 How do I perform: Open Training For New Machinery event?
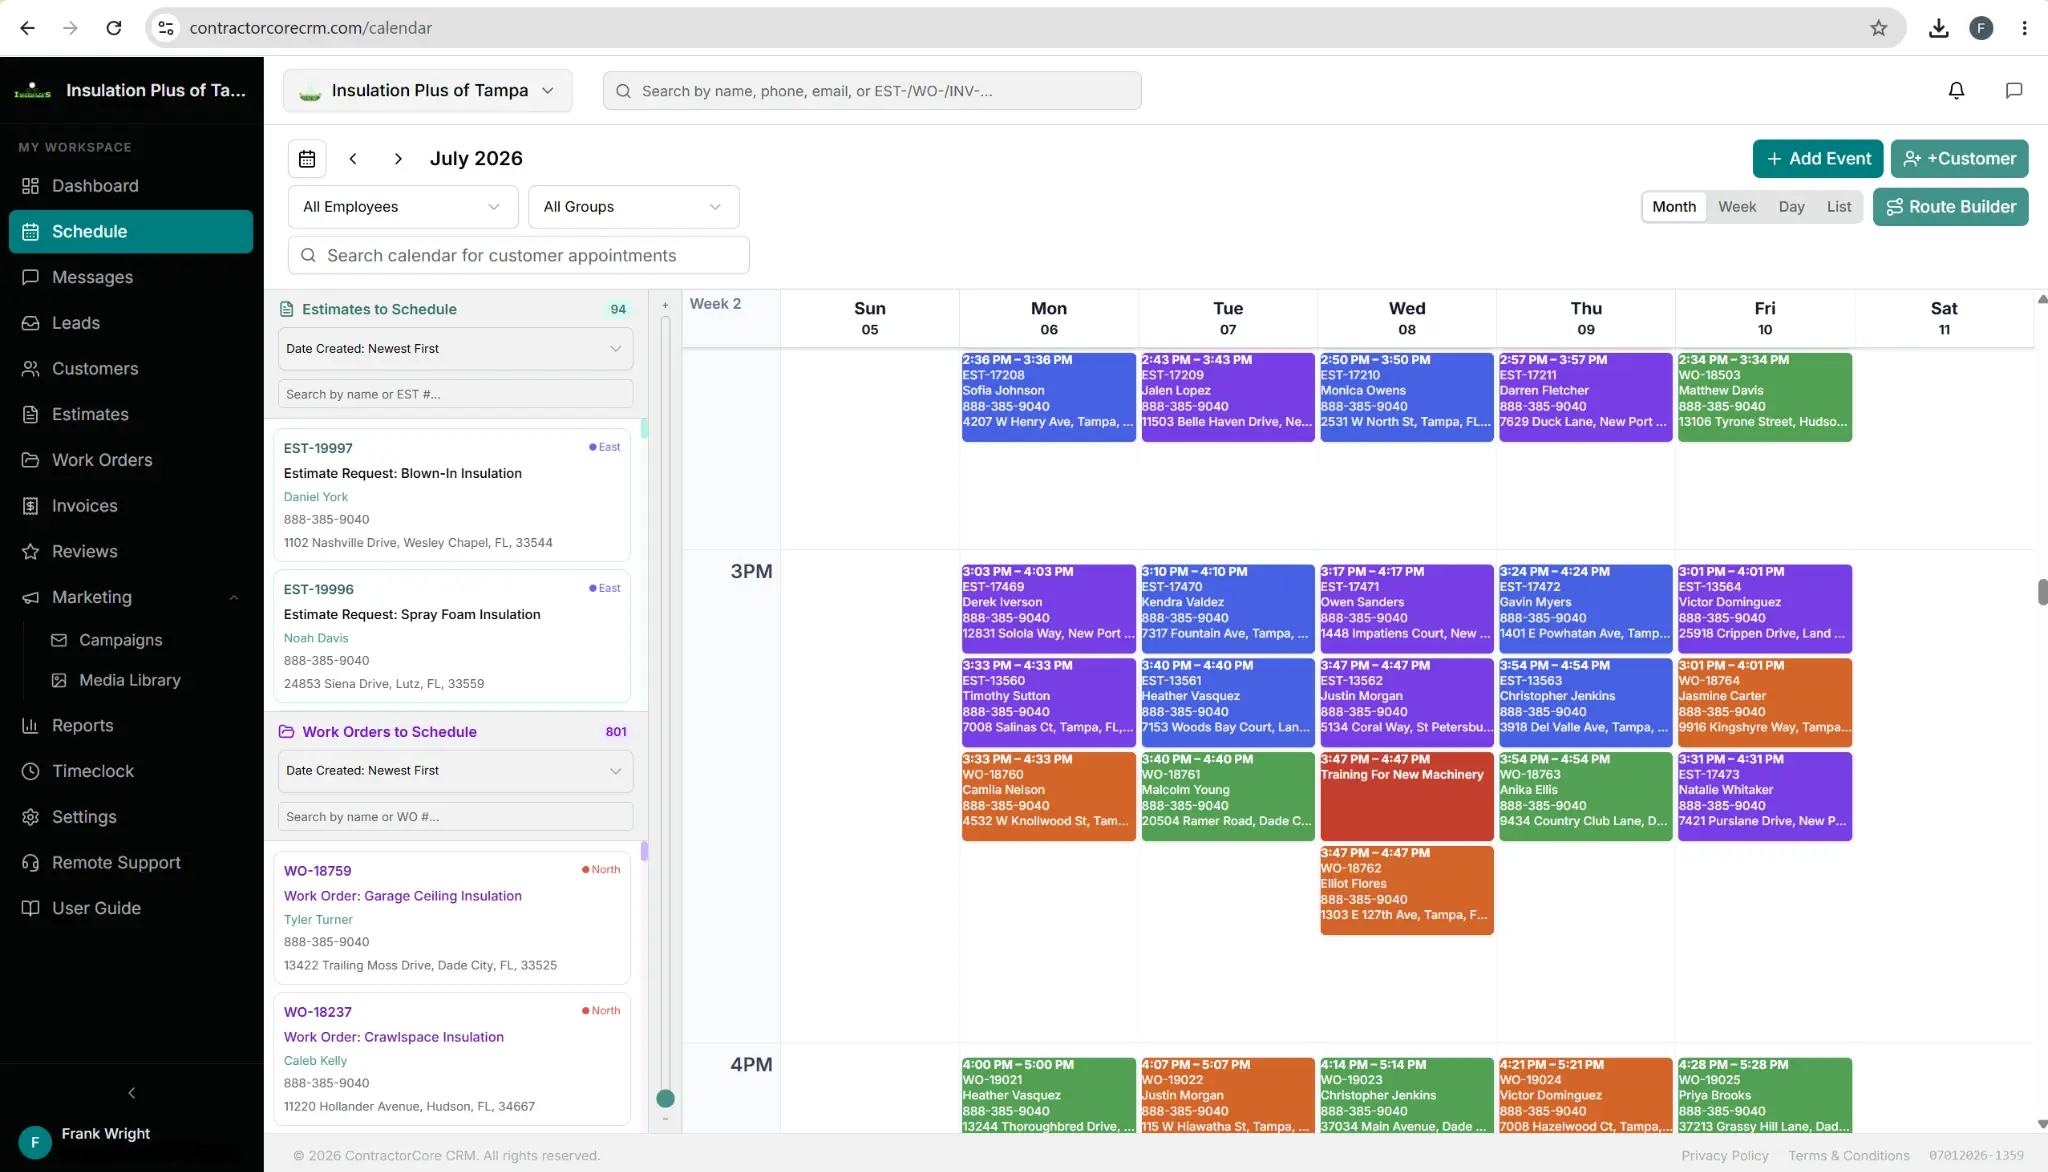point(1406,796)
